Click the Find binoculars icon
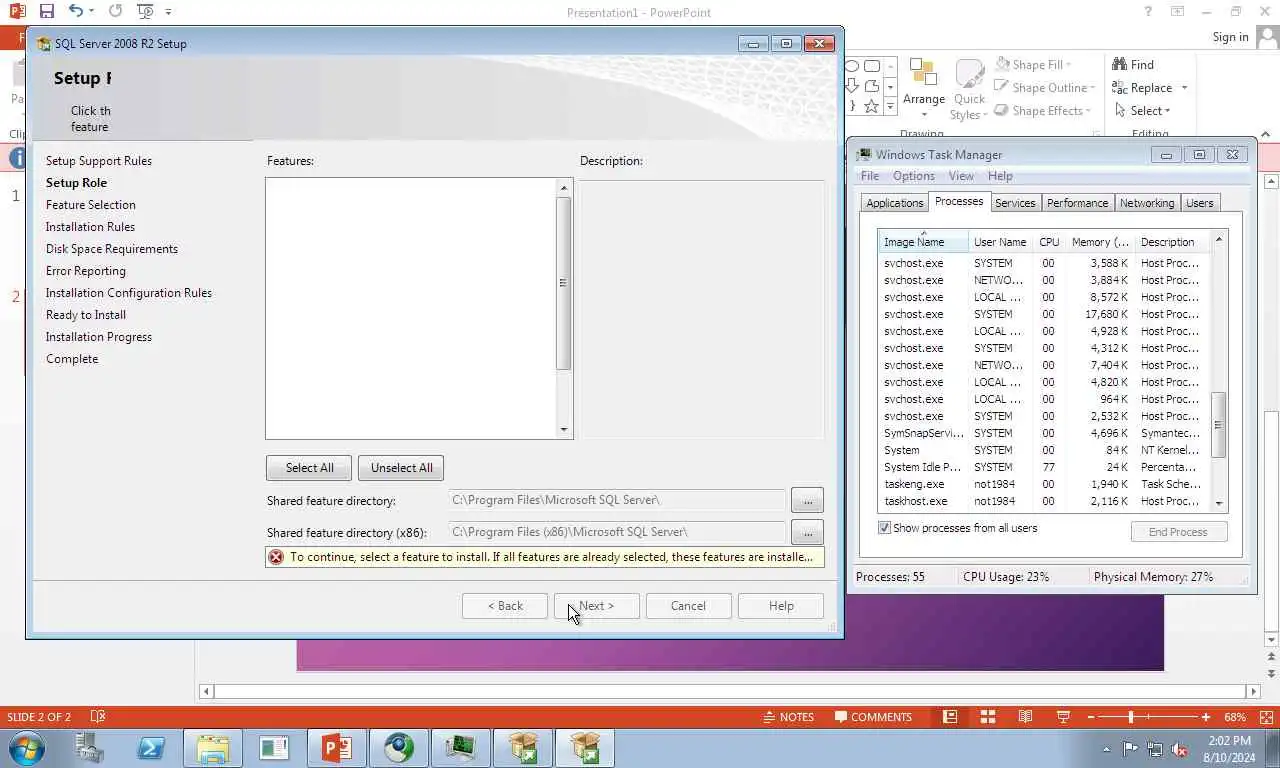Screen dimensions: 1280x768 (x=1120, y=64)
